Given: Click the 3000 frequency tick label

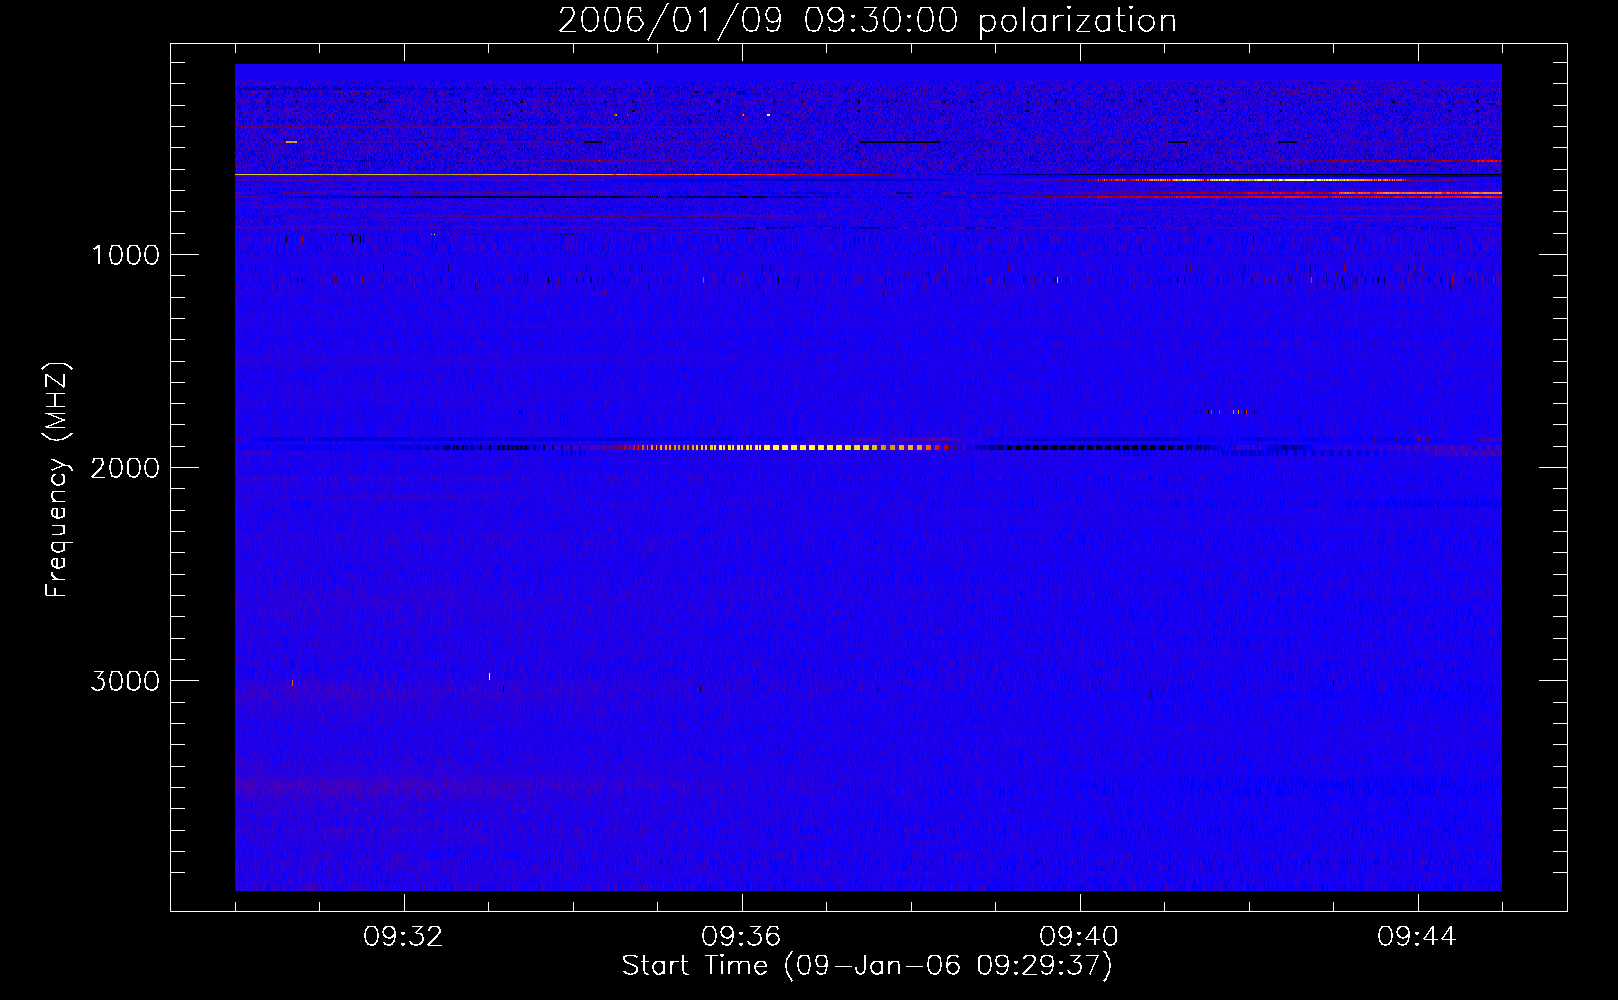Looking at the screenshot, I should pyautogui.click(x=126, y=681).
